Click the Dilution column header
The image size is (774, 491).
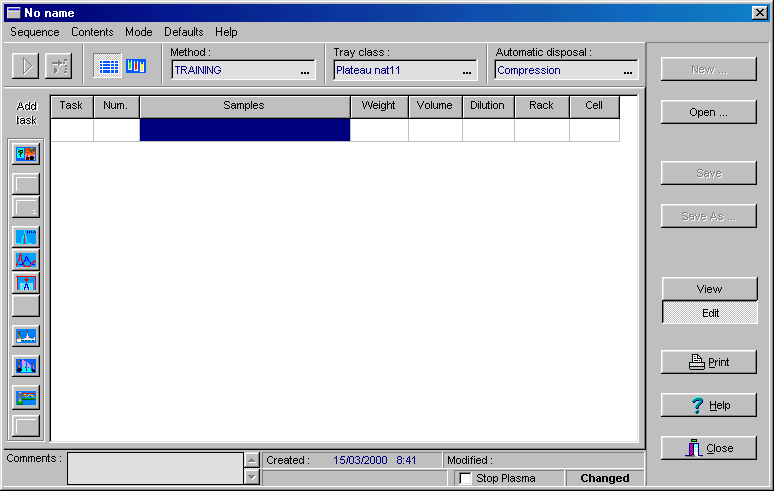coord(488,106)
